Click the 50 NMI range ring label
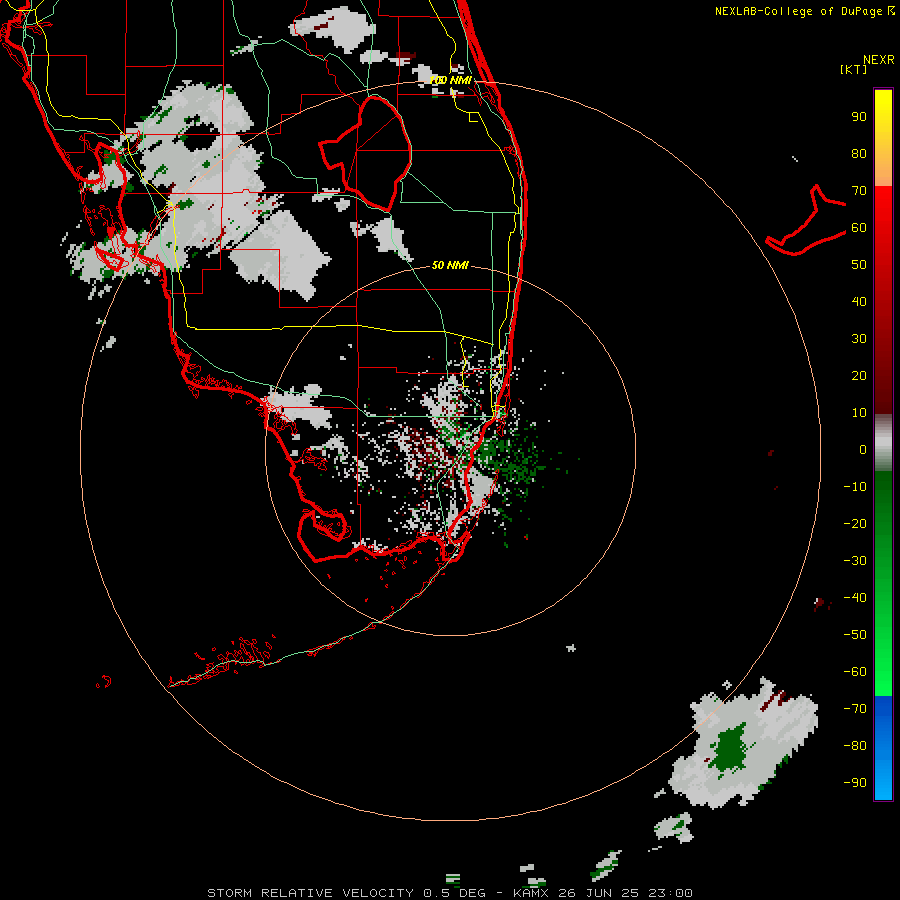This screenshot has width=900, height=900. pos(450,265)
